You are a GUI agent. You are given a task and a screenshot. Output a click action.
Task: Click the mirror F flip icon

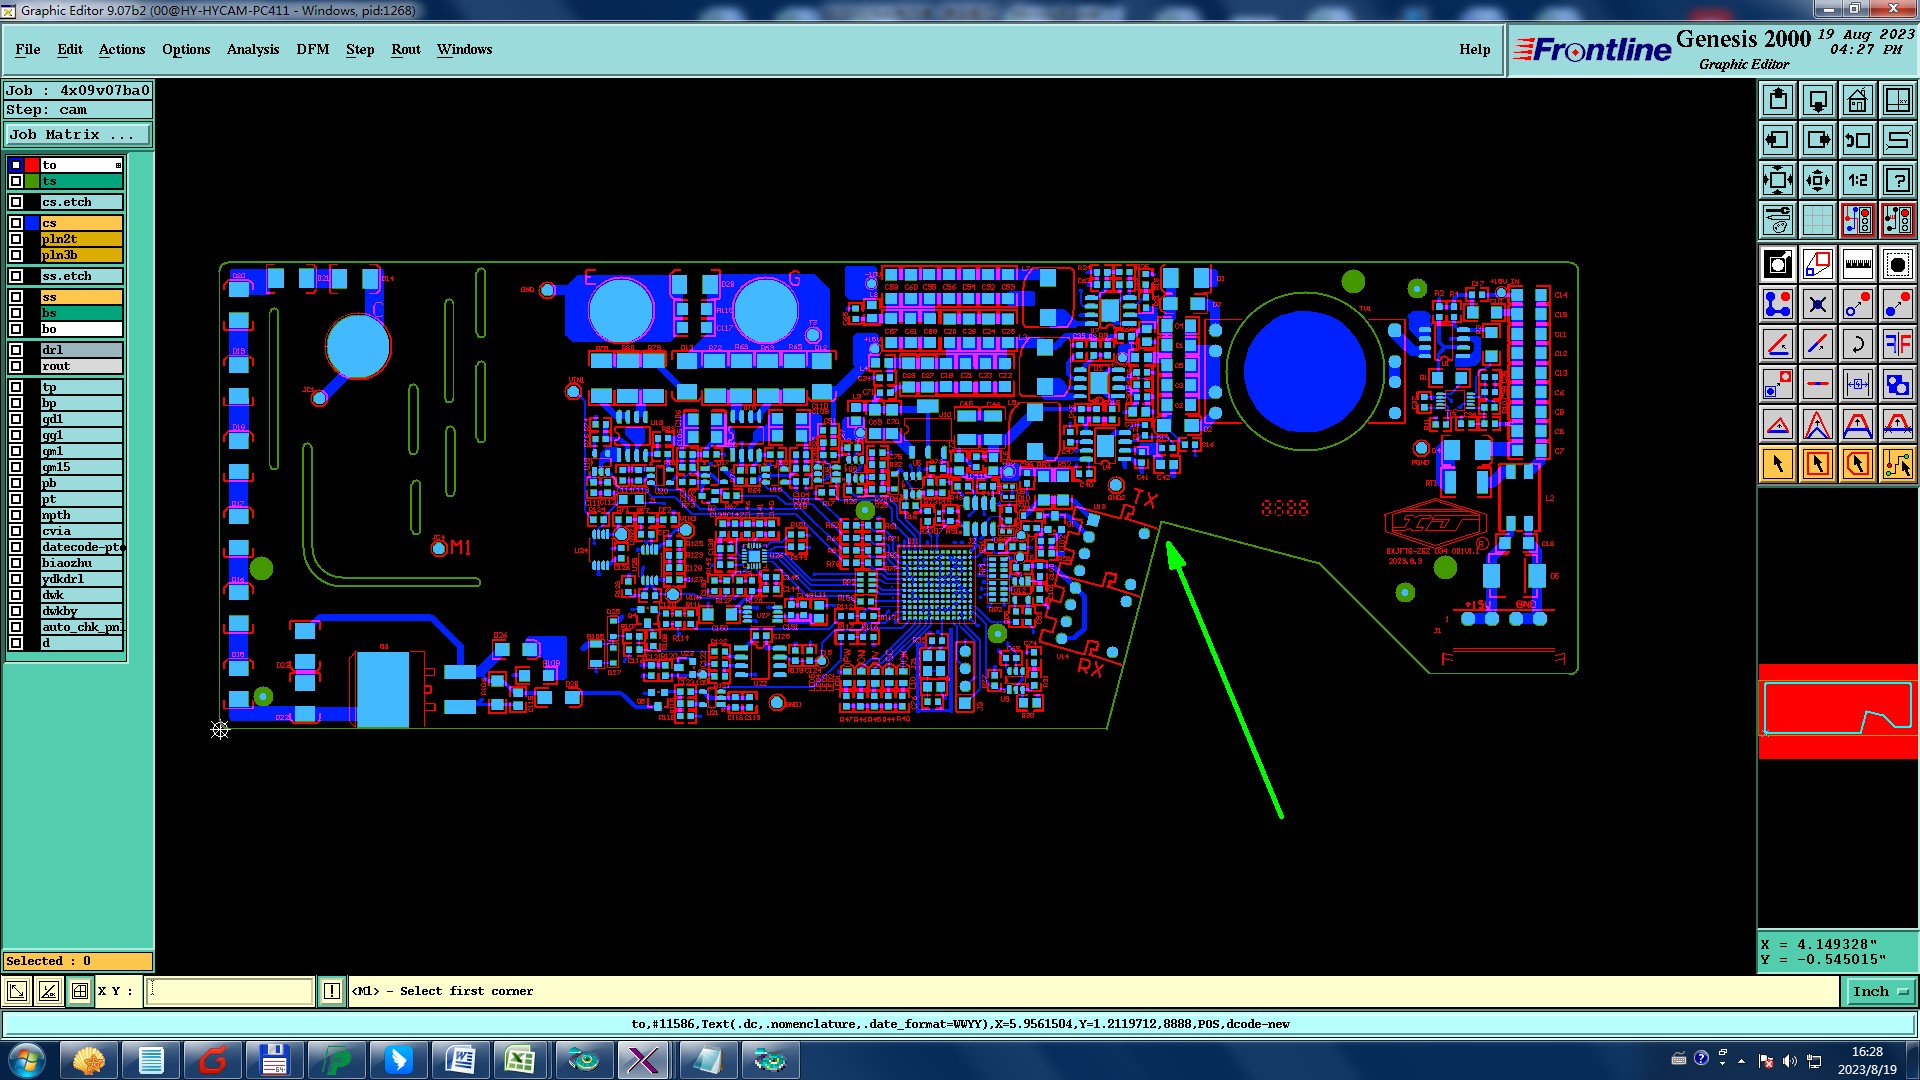coord(1898,344)
